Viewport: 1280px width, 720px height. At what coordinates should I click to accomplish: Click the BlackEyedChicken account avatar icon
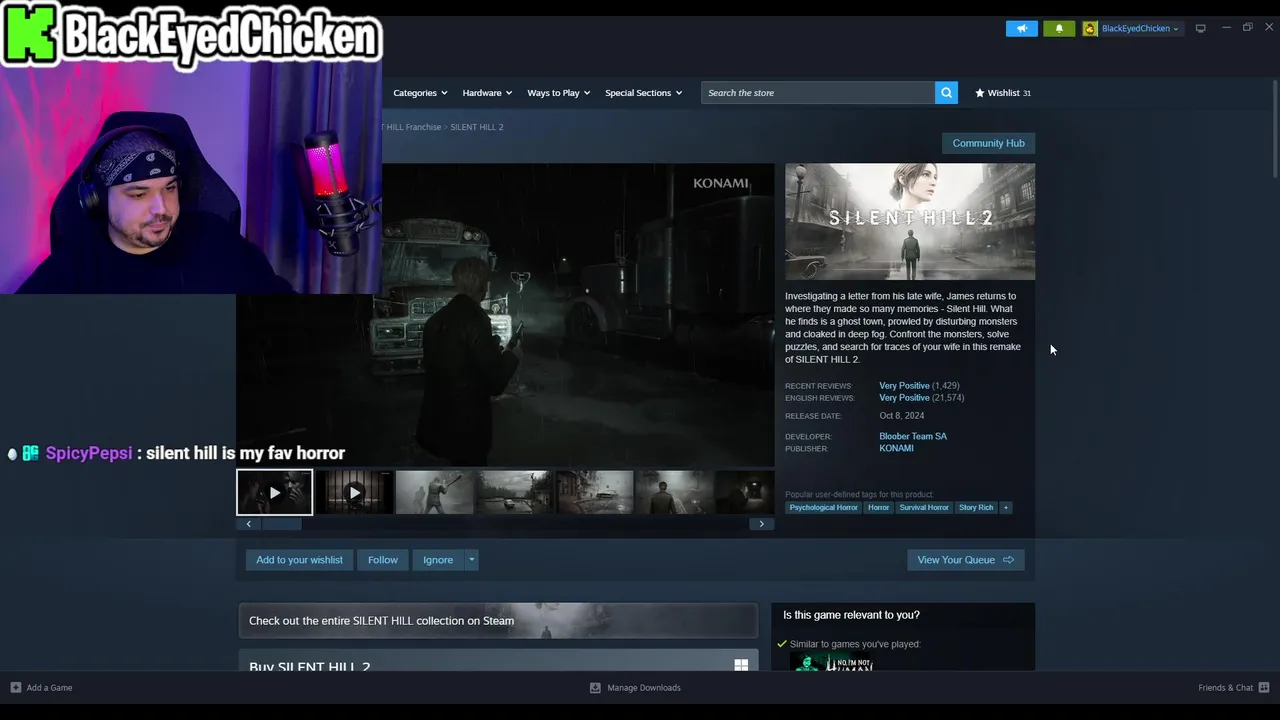[x=1090, y=28]
